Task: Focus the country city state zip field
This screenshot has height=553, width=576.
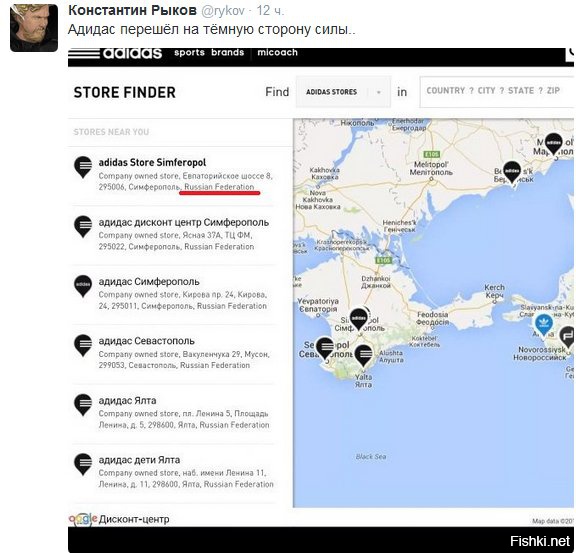Action: click(497, 92)
